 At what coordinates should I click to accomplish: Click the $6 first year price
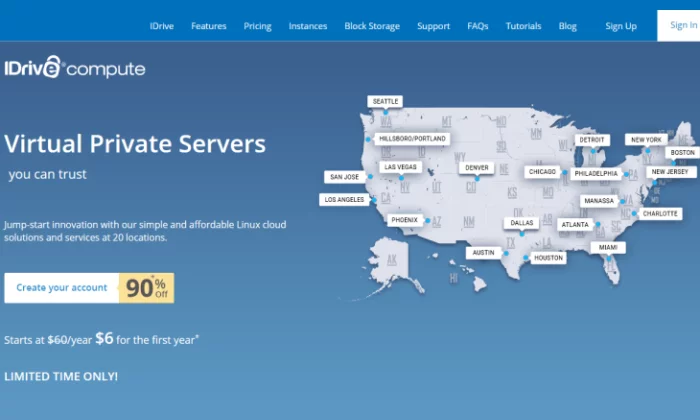click(104, 338)
